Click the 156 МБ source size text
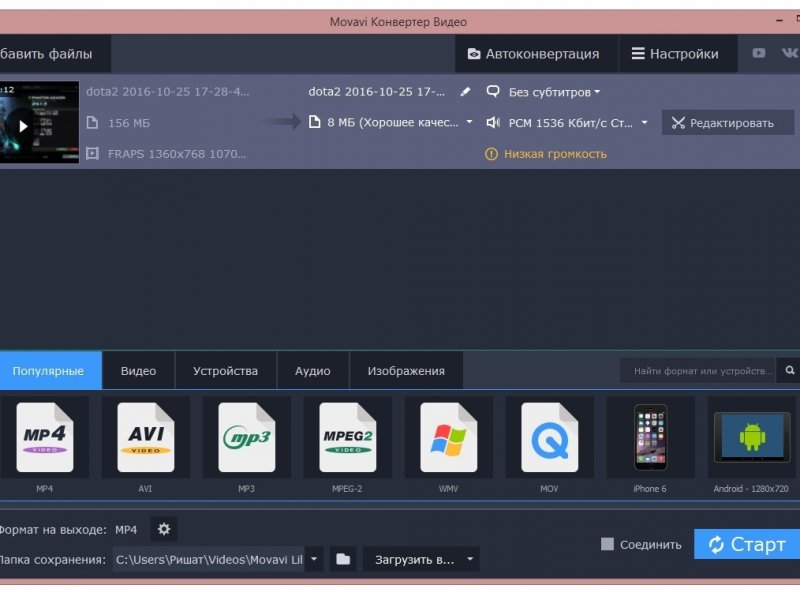Image resolution: width=800 pixels, height=600 pixels. tap(129, 123)
